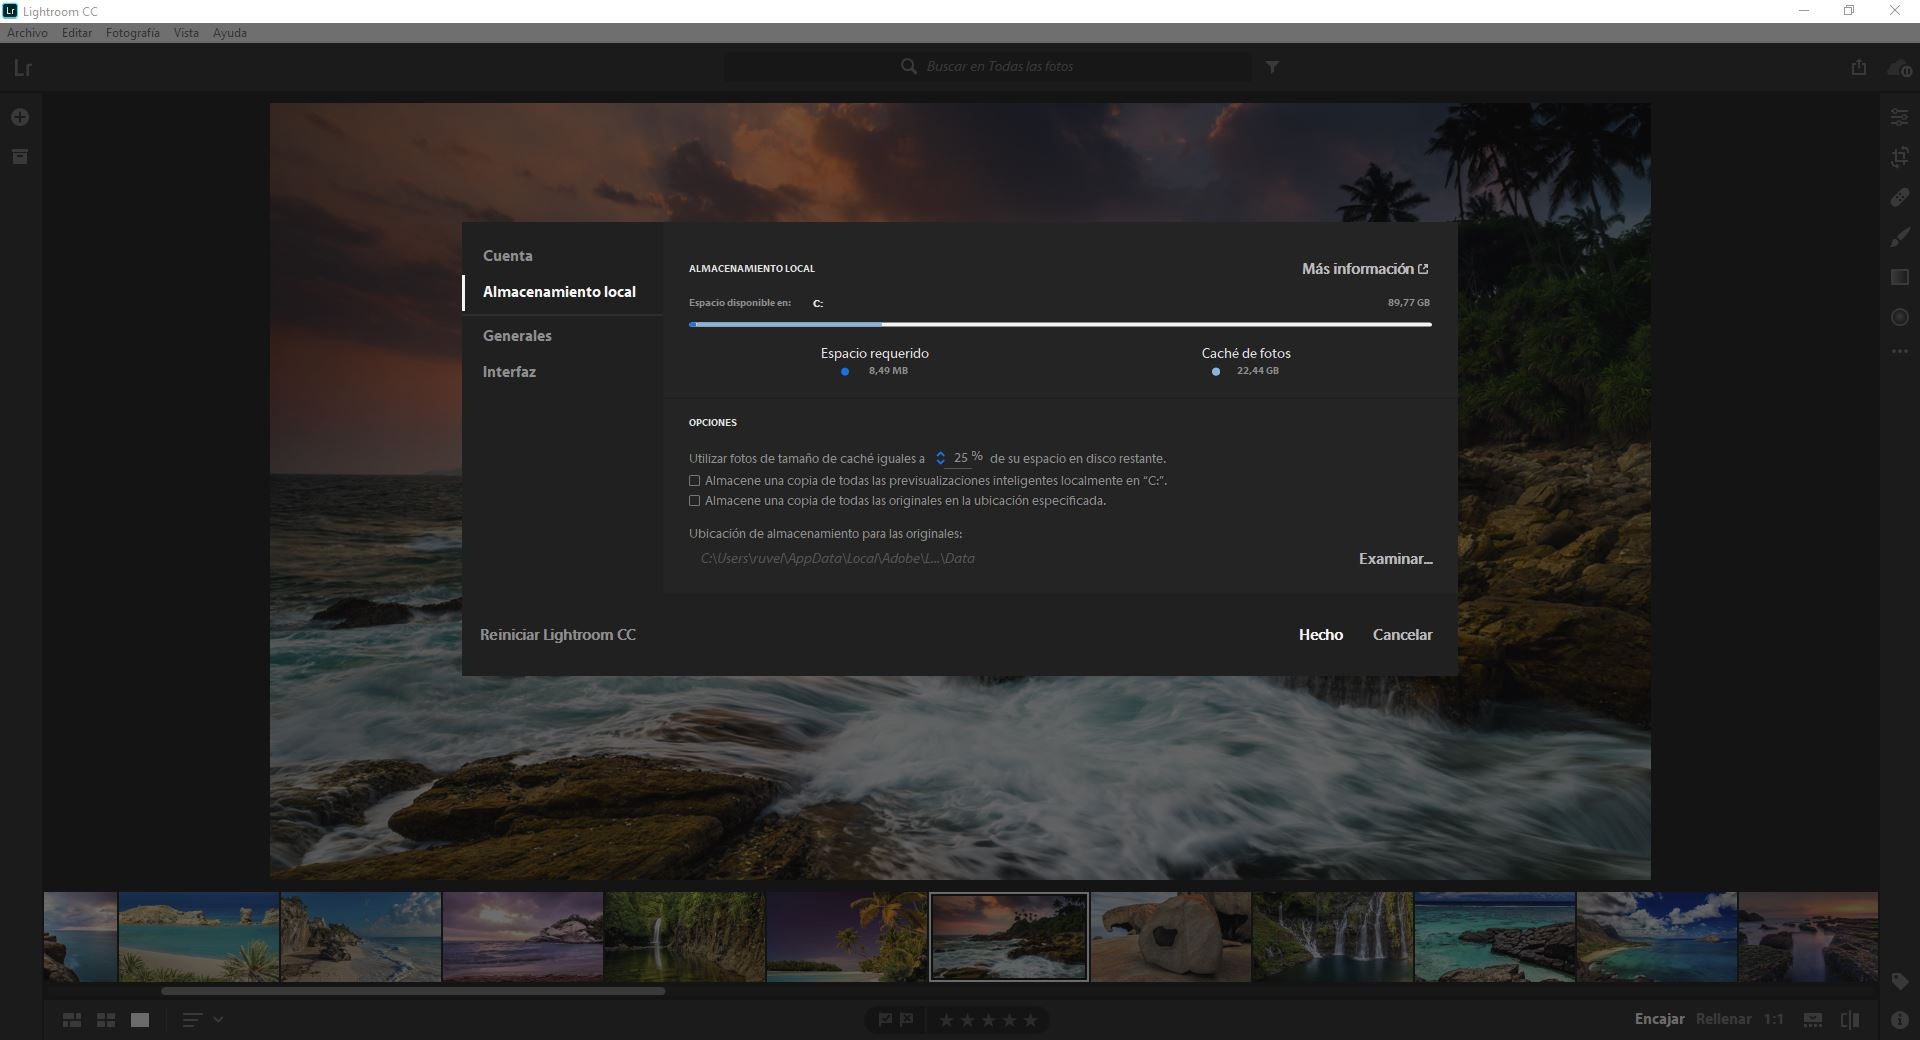Open the Edit sliders panel icon

(x=1900, y=117)
